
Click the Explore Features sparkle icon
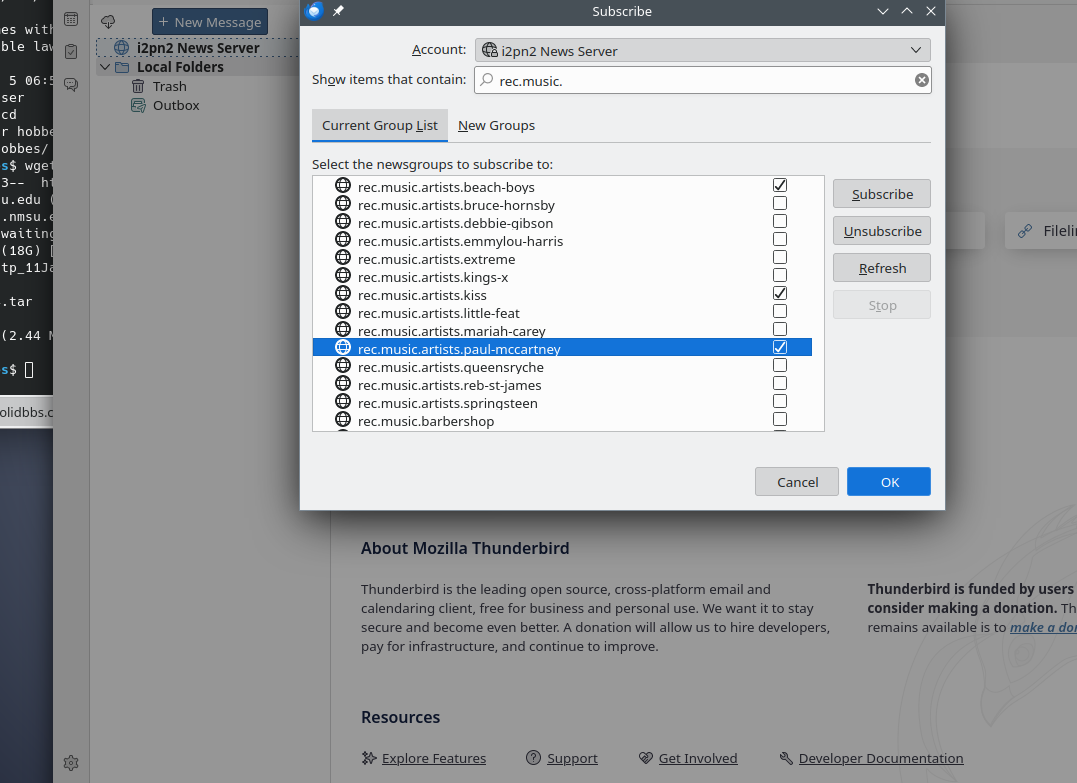coord(369,758)
